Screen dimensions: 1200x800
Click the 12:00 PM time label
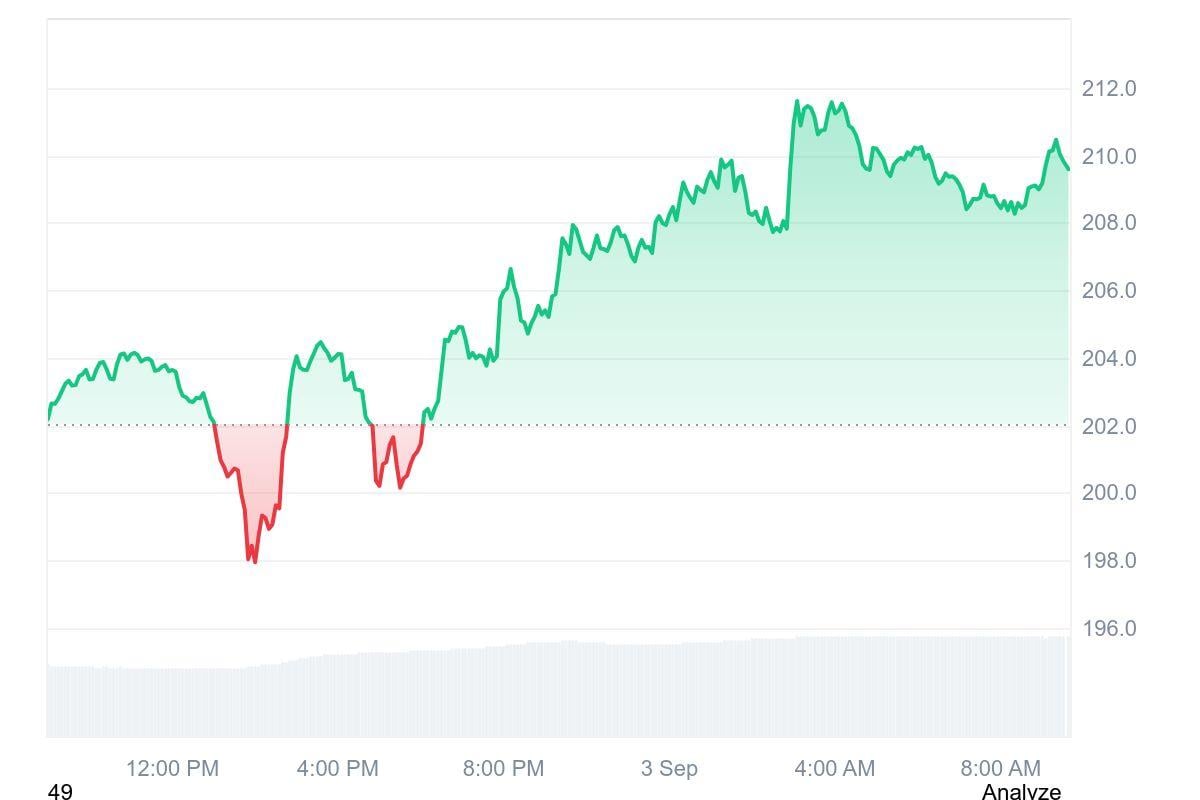pos(172,769)
